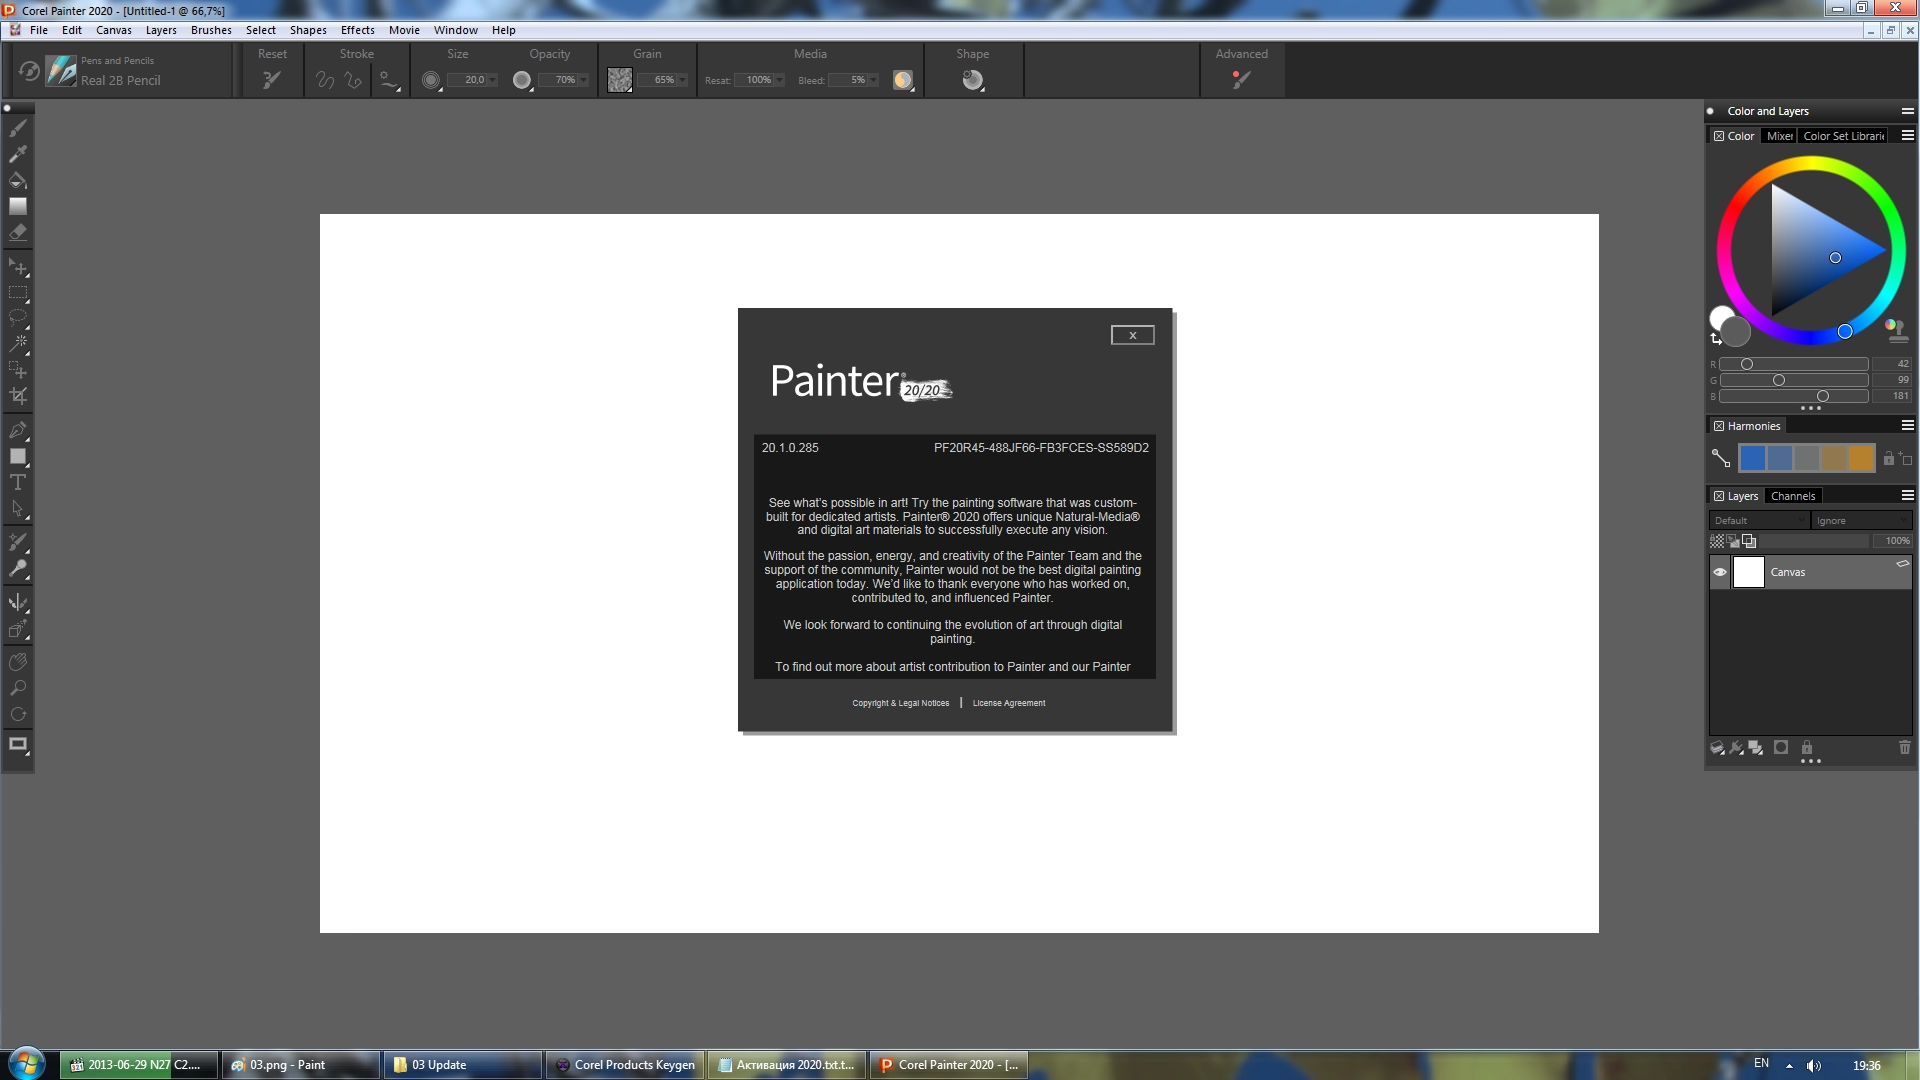This screenshot has height=1080, width=1920.
Task: Open the Effects menu
Action: tap(357, 30)
